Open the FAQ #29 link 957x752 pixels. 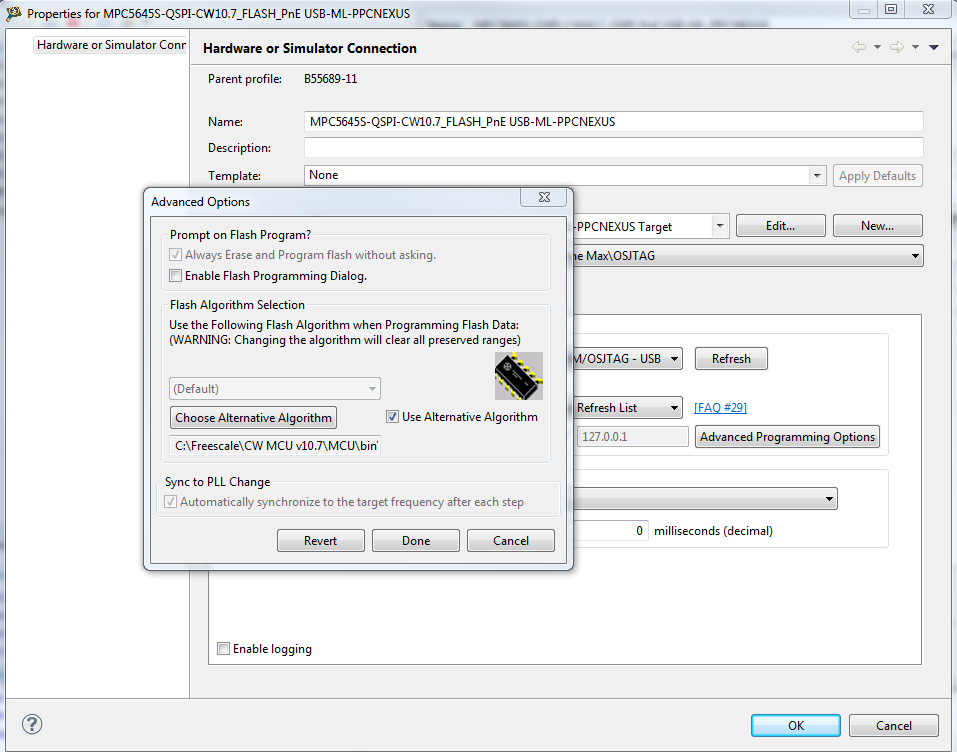tap(720, 407)
